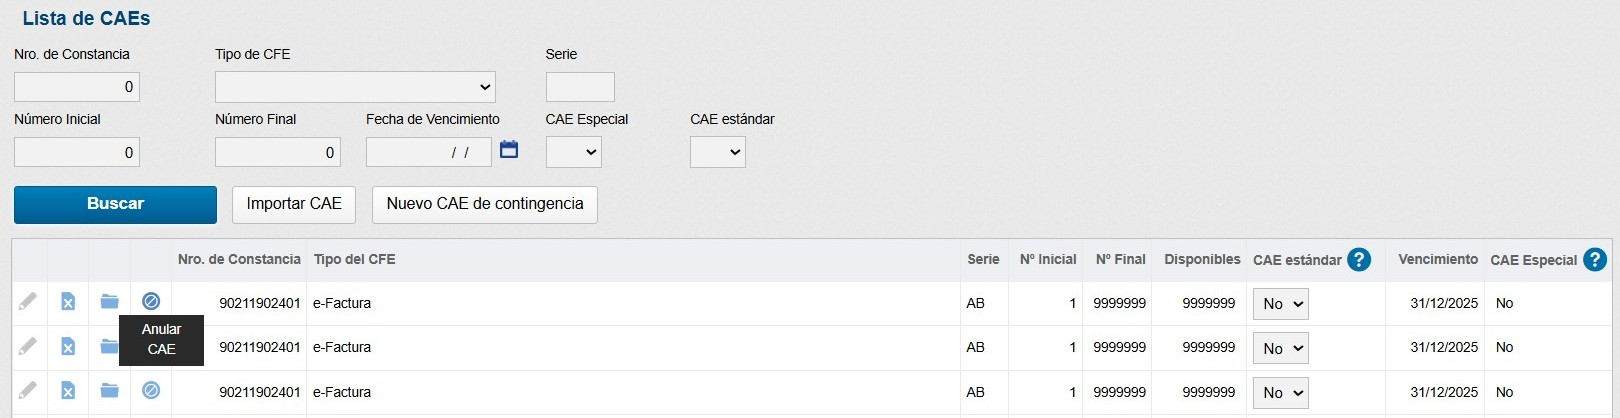Change CAE estándar select in first row
This screenshot has width=1620, height=418.
1280,304
